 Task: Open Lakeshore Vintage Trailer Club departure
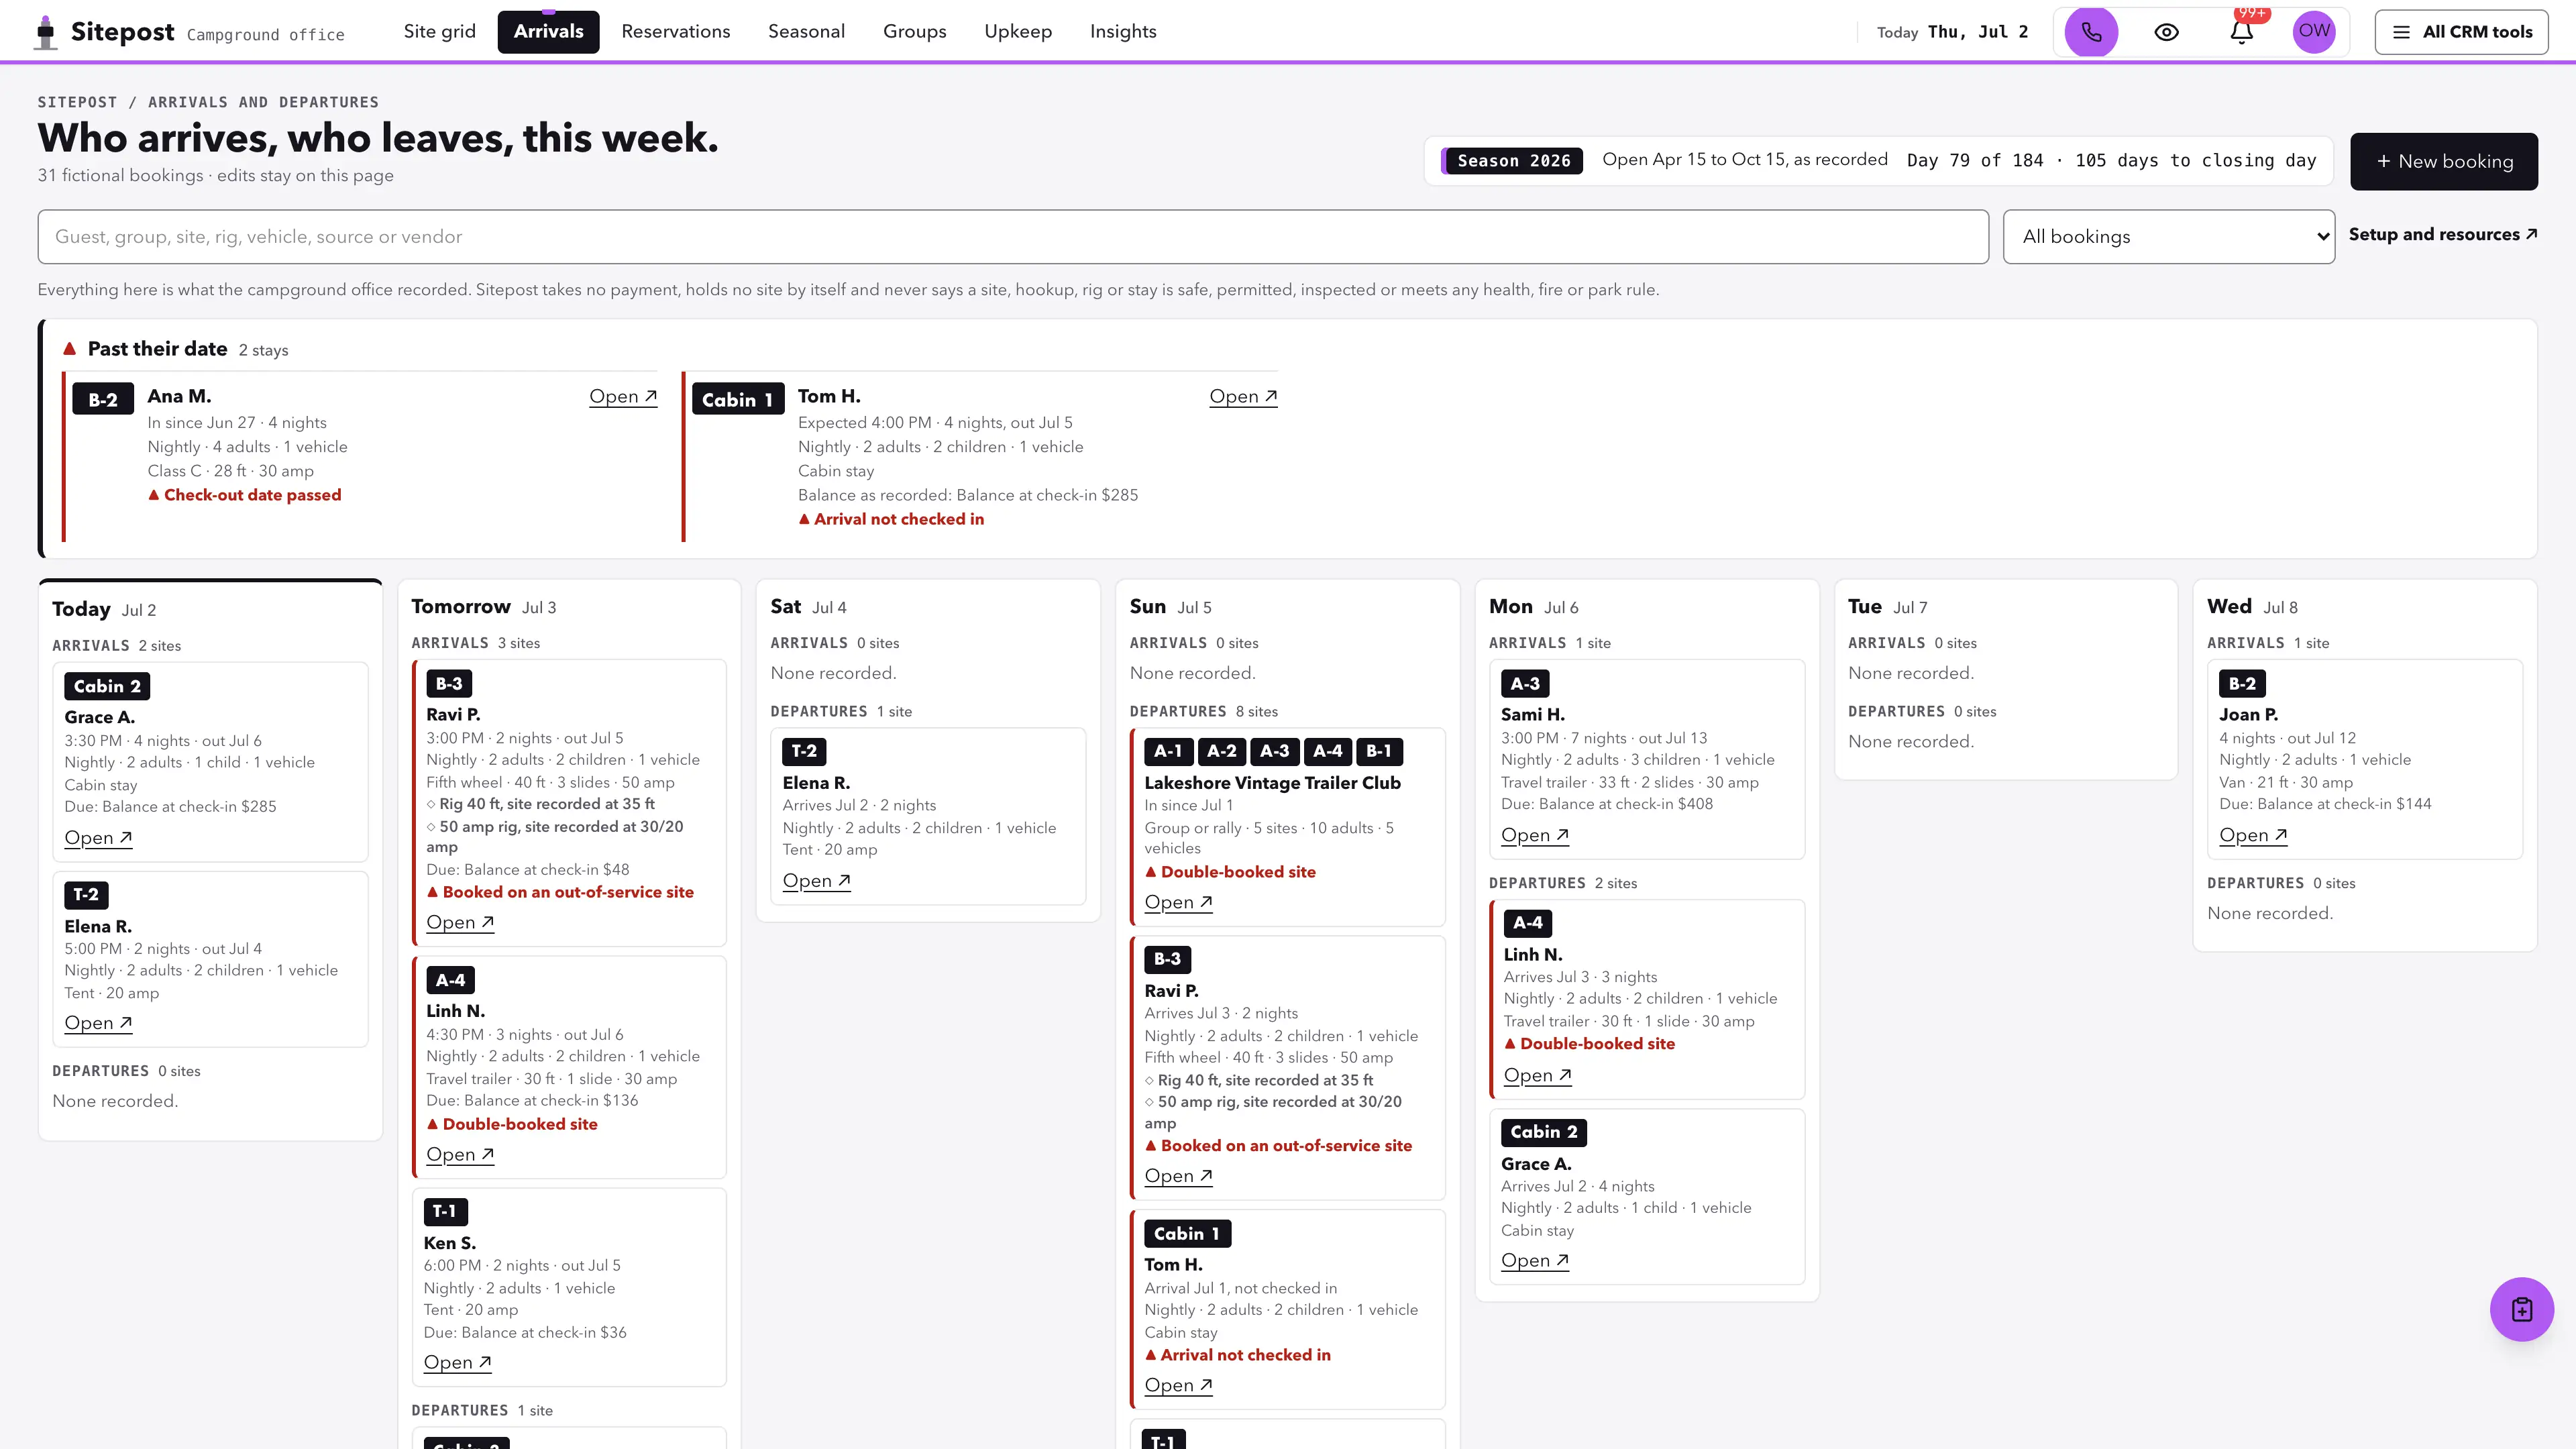coord(1178,902)
